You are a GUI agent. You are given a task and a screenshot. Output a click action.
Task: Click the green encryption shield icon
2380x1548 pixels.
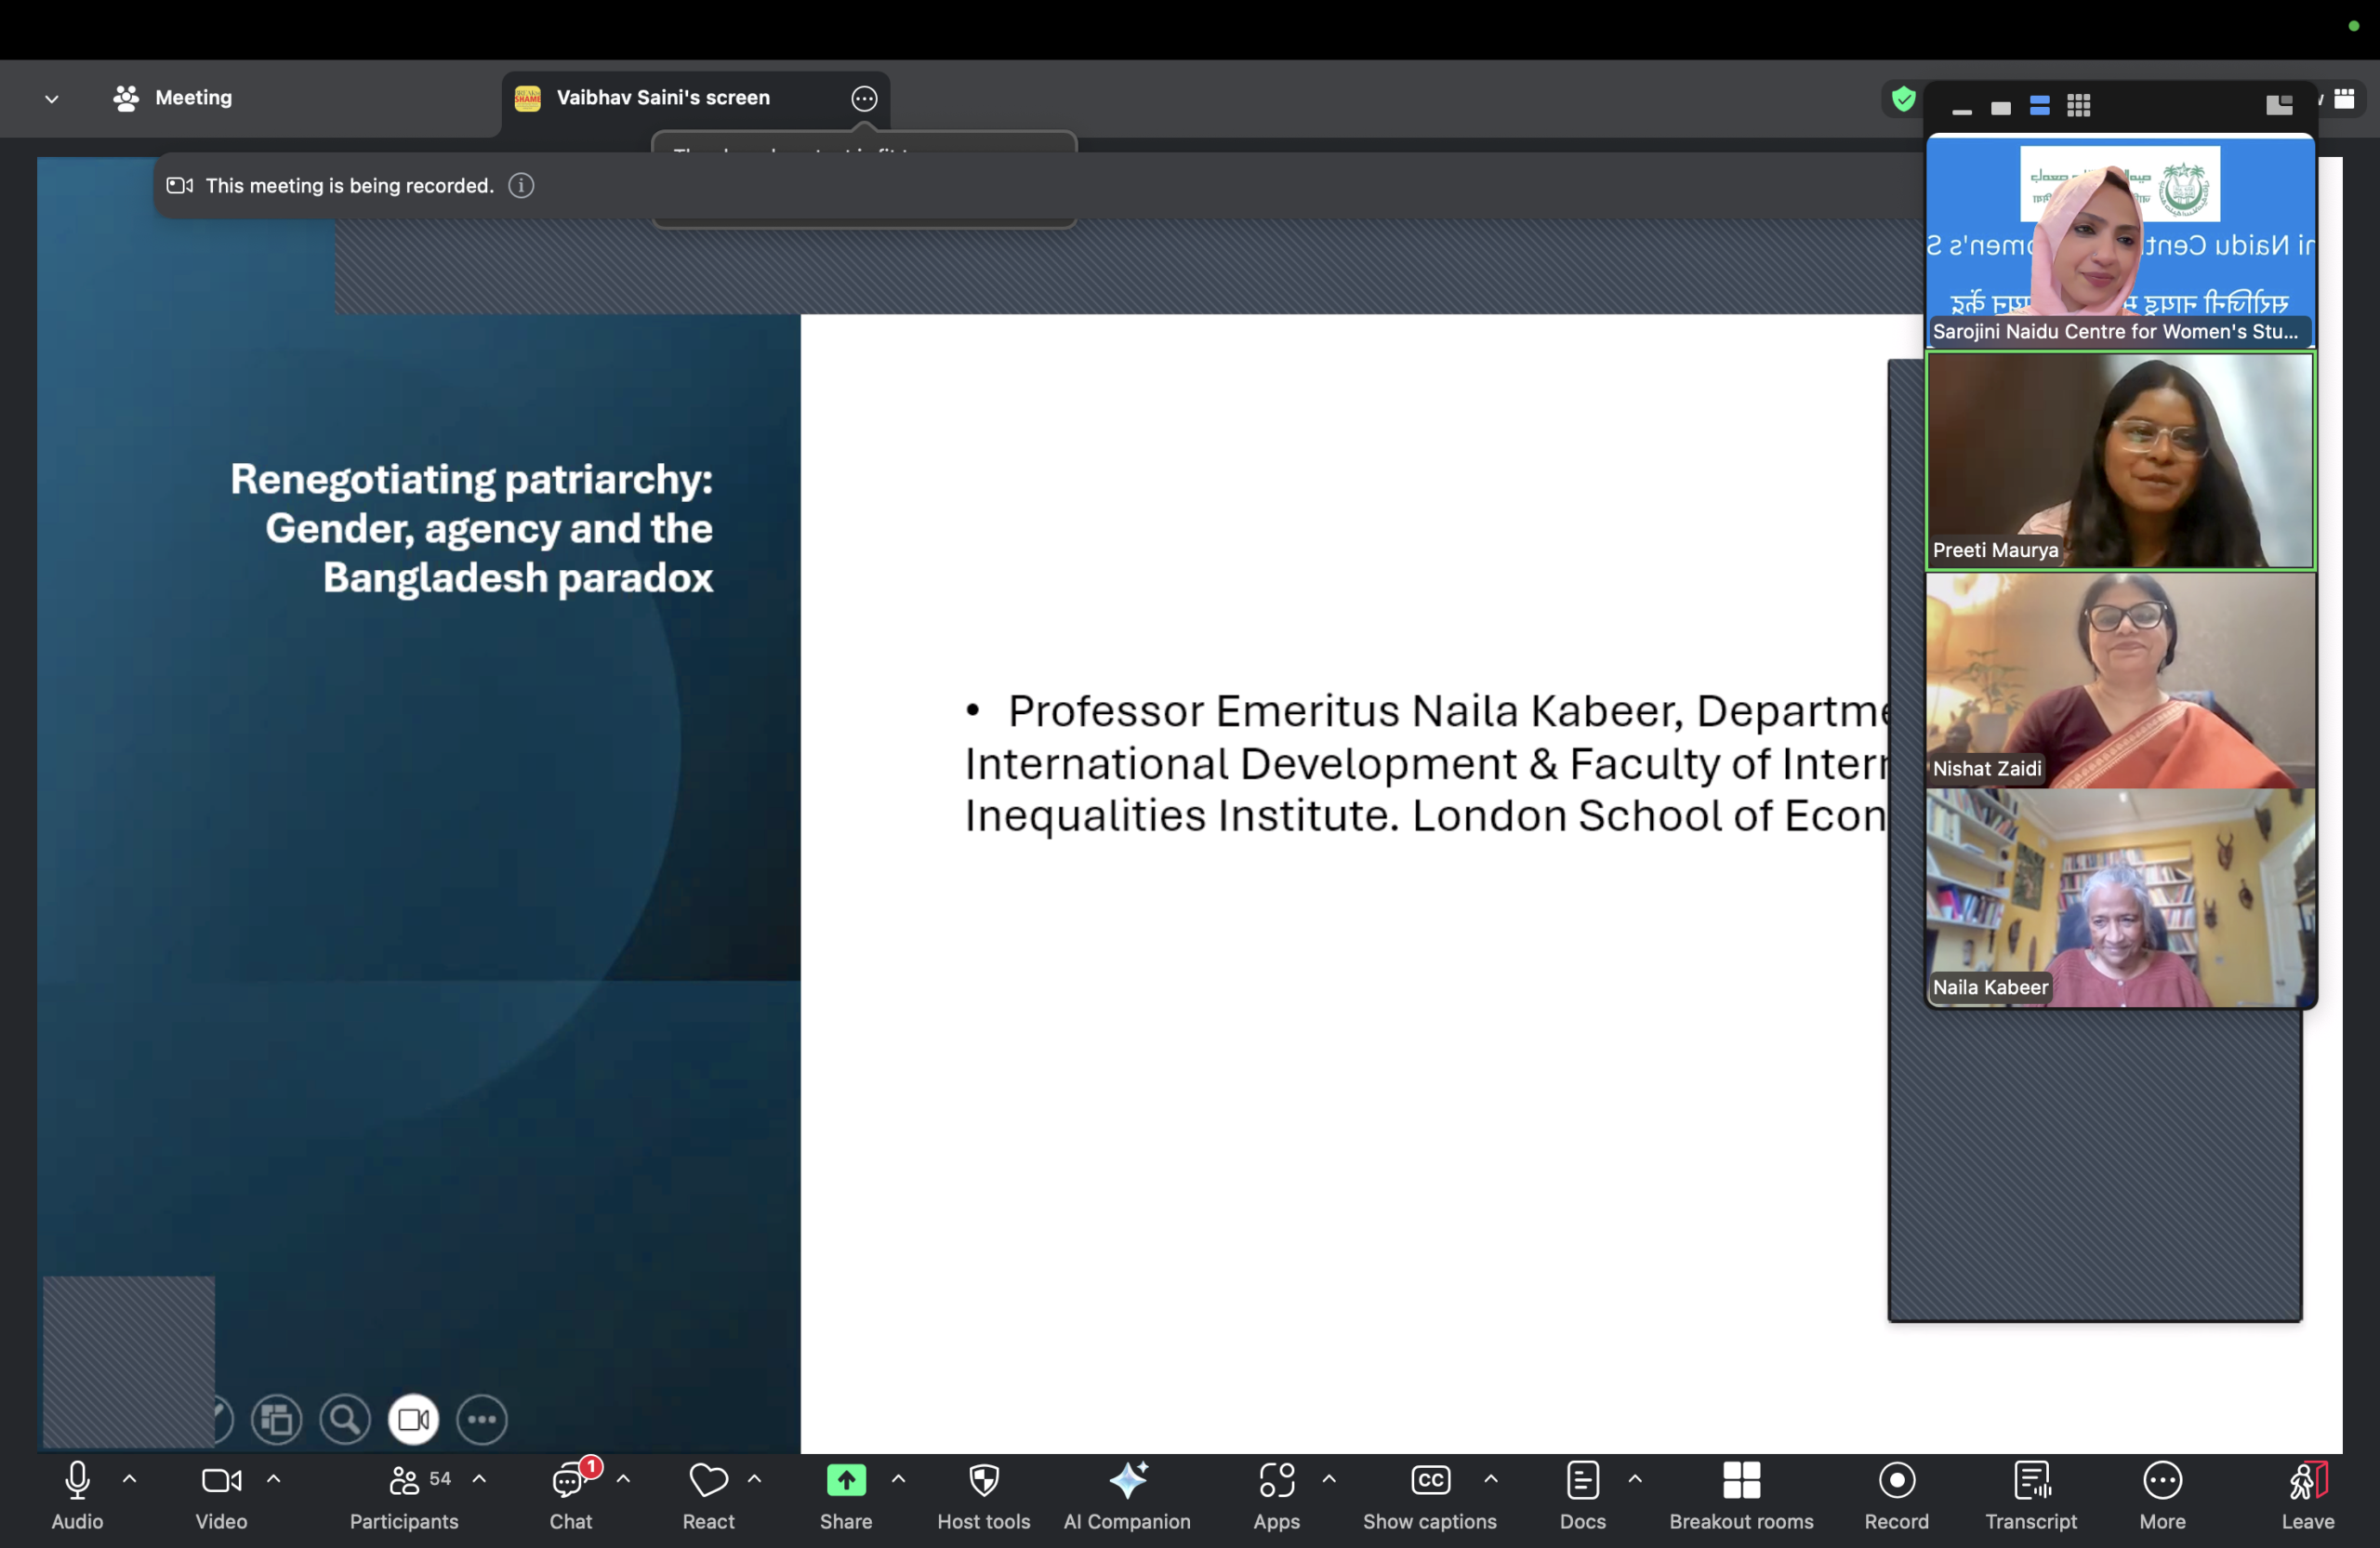pyautogui.click(x=1903, y=99)
